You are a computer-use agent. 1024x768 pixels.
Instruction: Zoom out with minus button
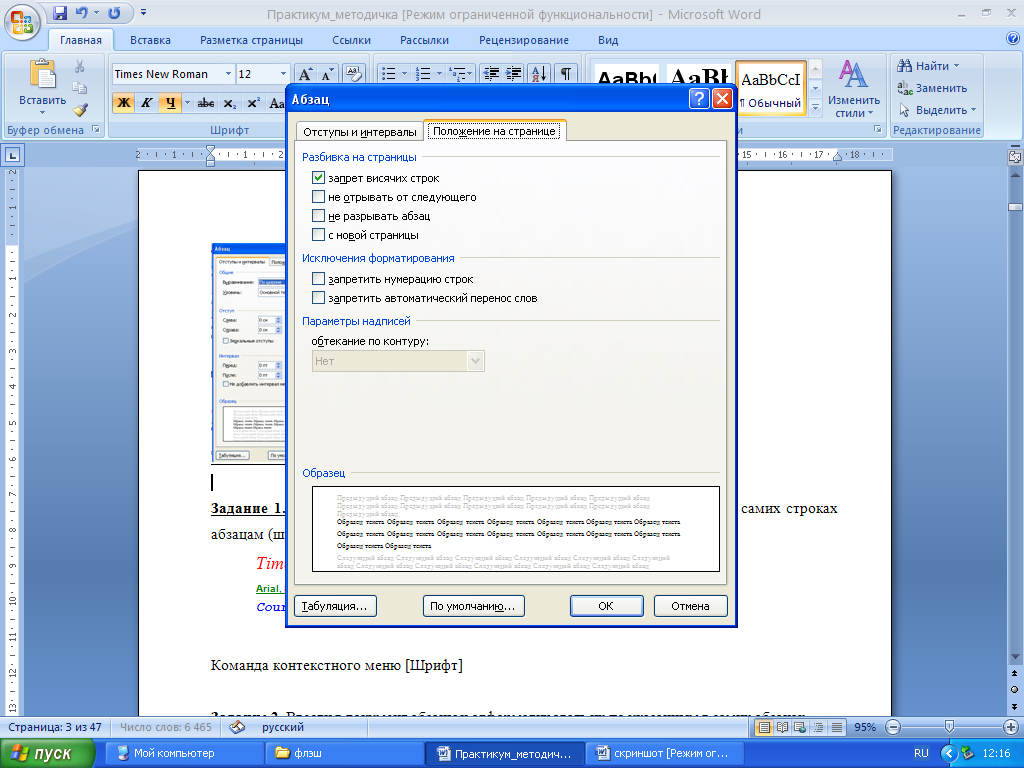click(893, 727)
